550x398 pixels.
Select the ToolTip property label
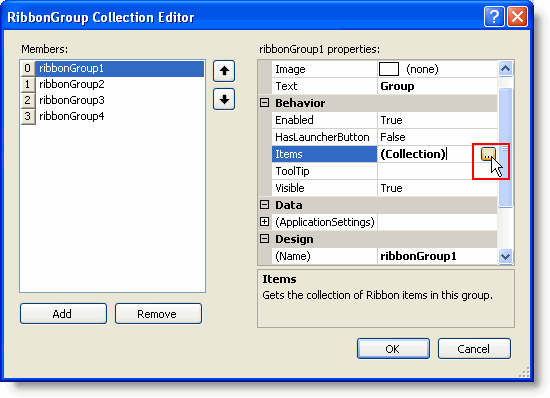(x=324, y=171)
